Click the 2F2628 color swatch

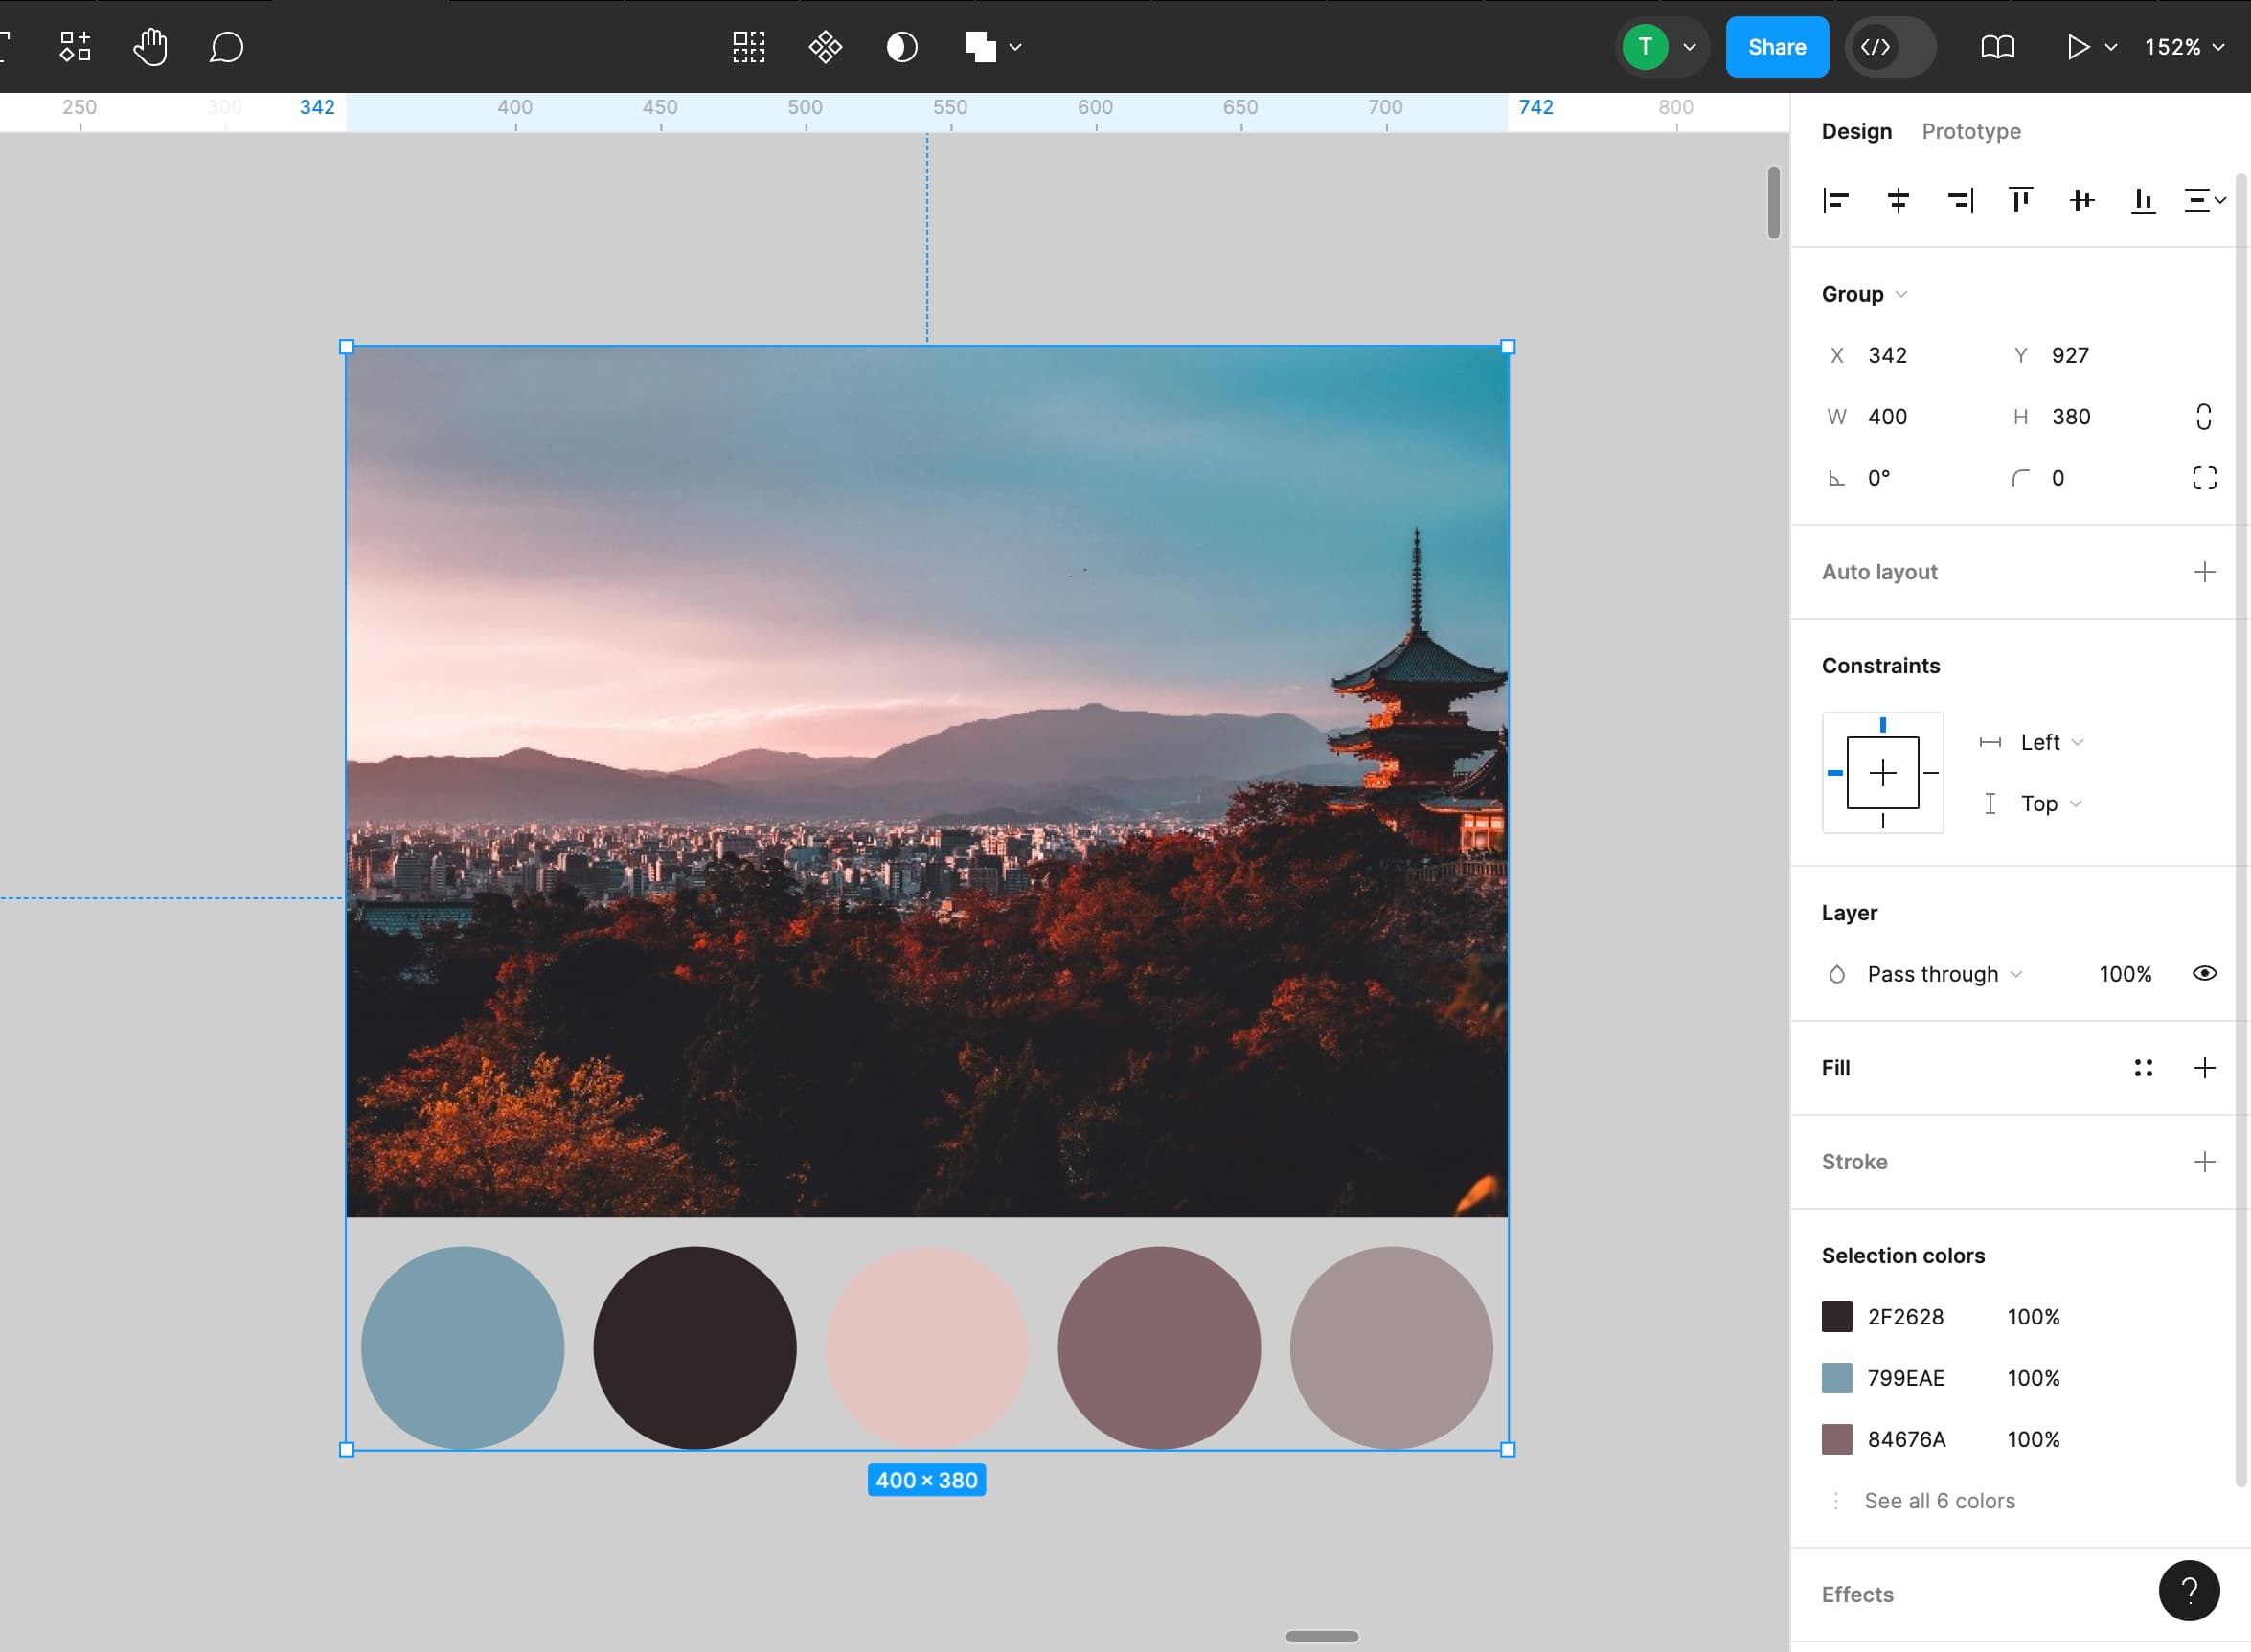[1837, 1317]
